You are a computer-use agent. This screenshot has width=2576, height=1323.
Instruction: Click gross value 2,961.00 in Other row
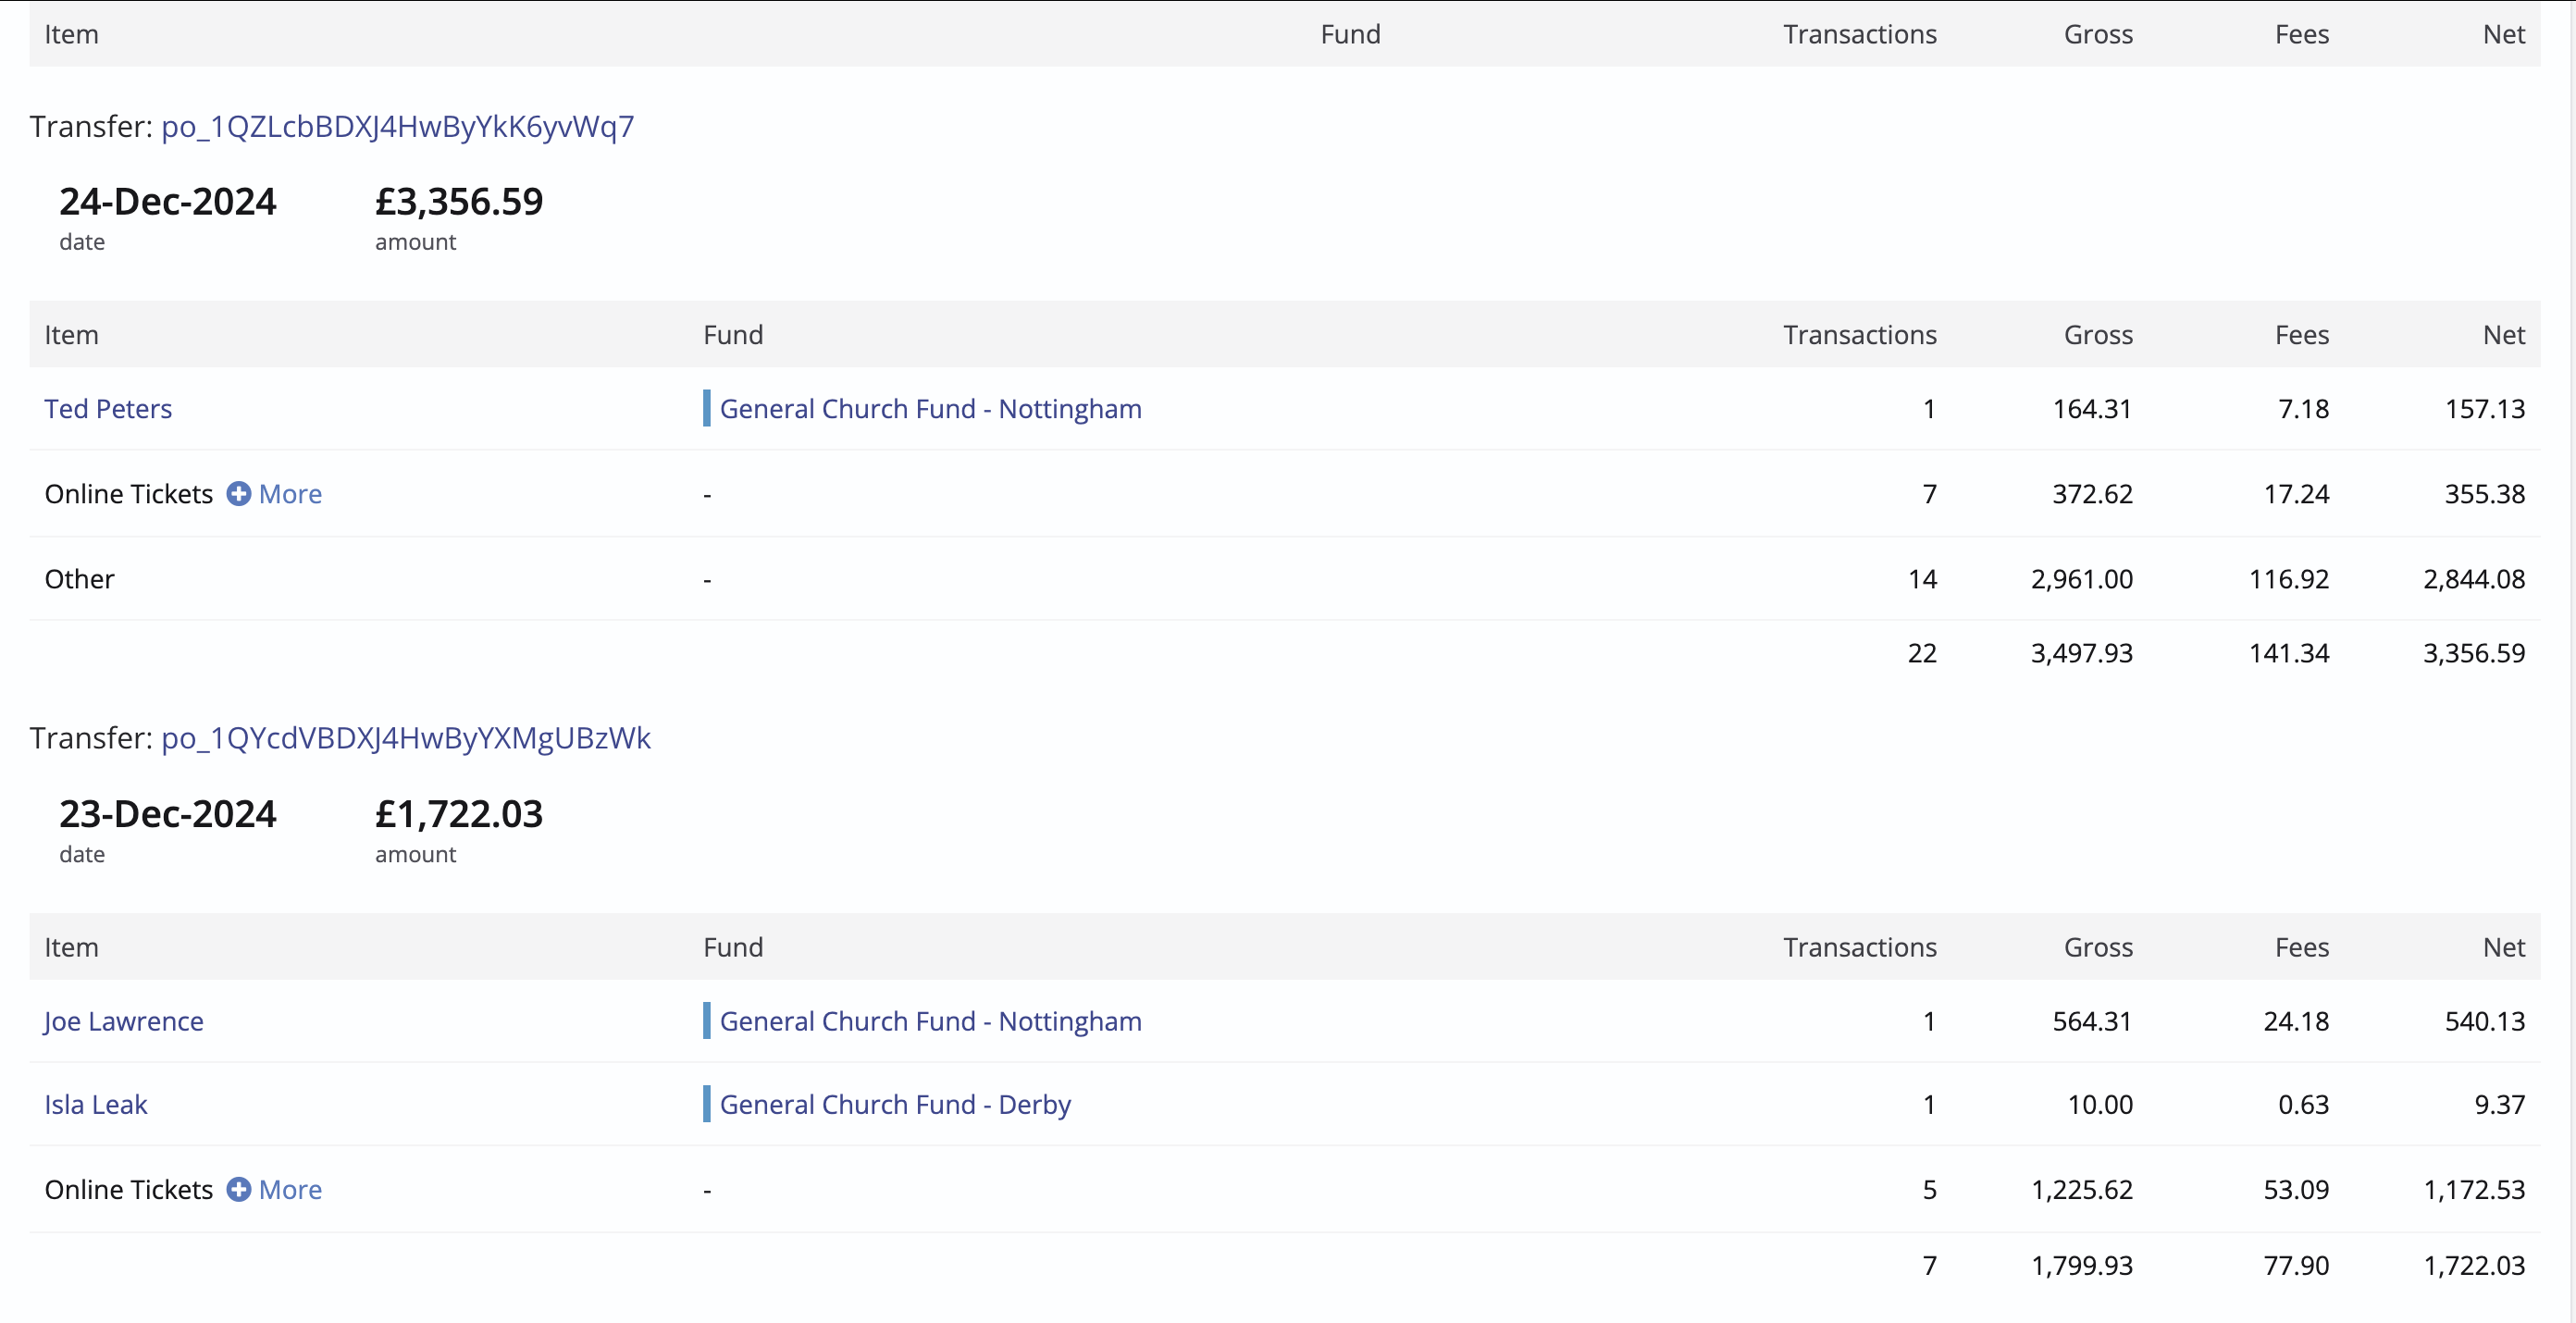[2082, 579]
